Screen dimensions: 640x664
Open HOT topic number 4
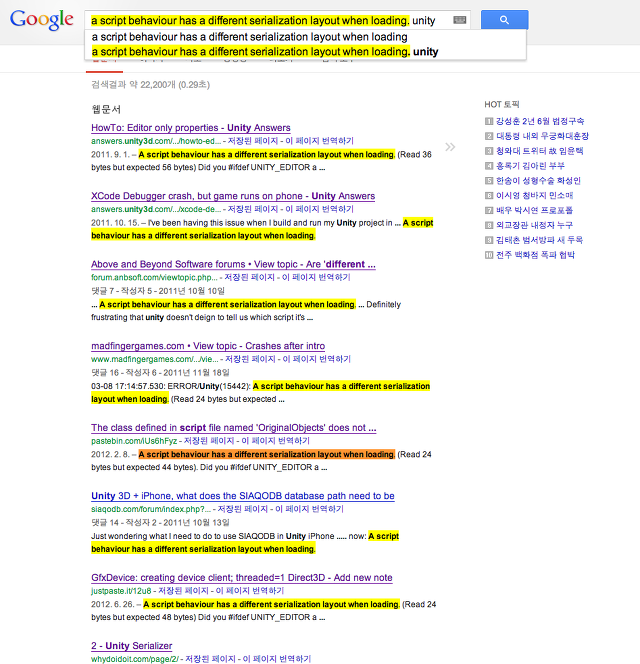pyautogui.click(x=530, y=166)
